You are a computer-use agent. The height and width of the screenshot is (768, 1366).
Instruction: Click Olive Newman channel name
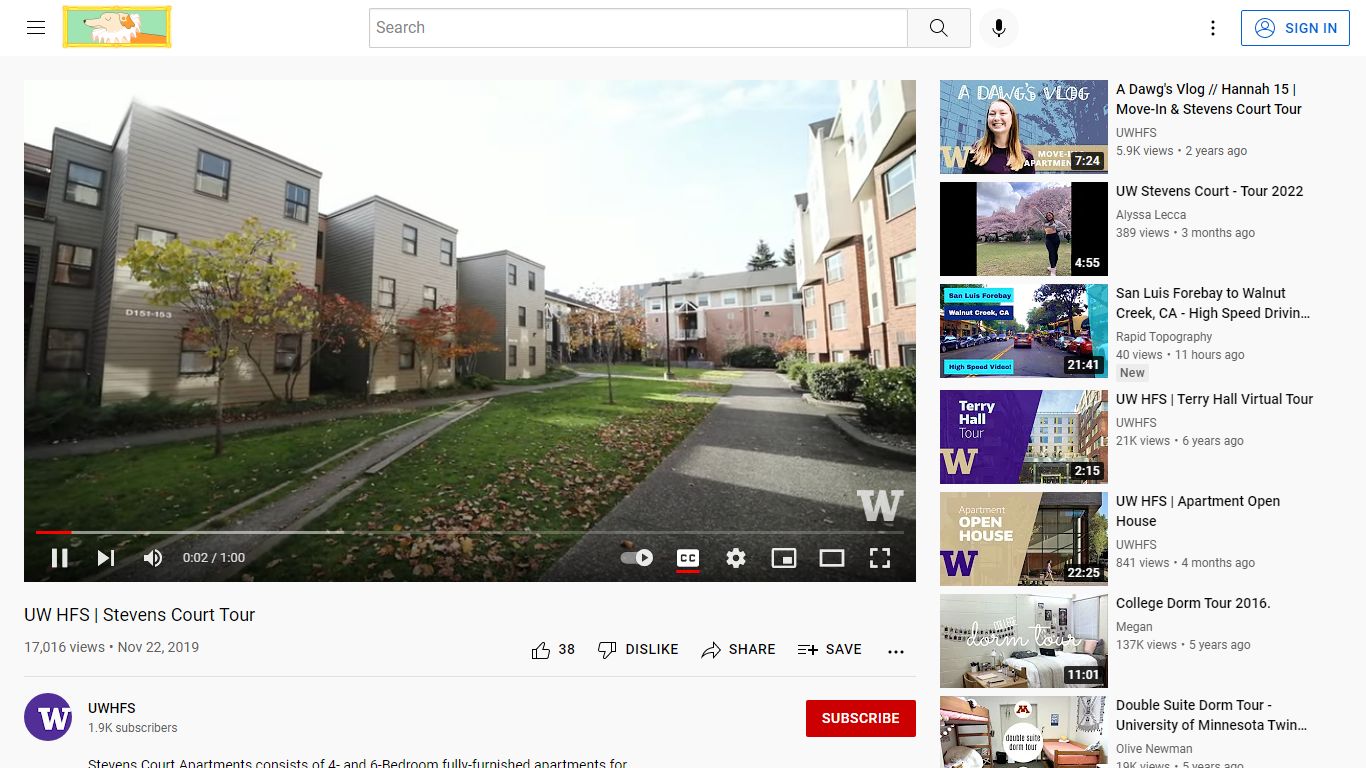click(x=1154, y=749)
